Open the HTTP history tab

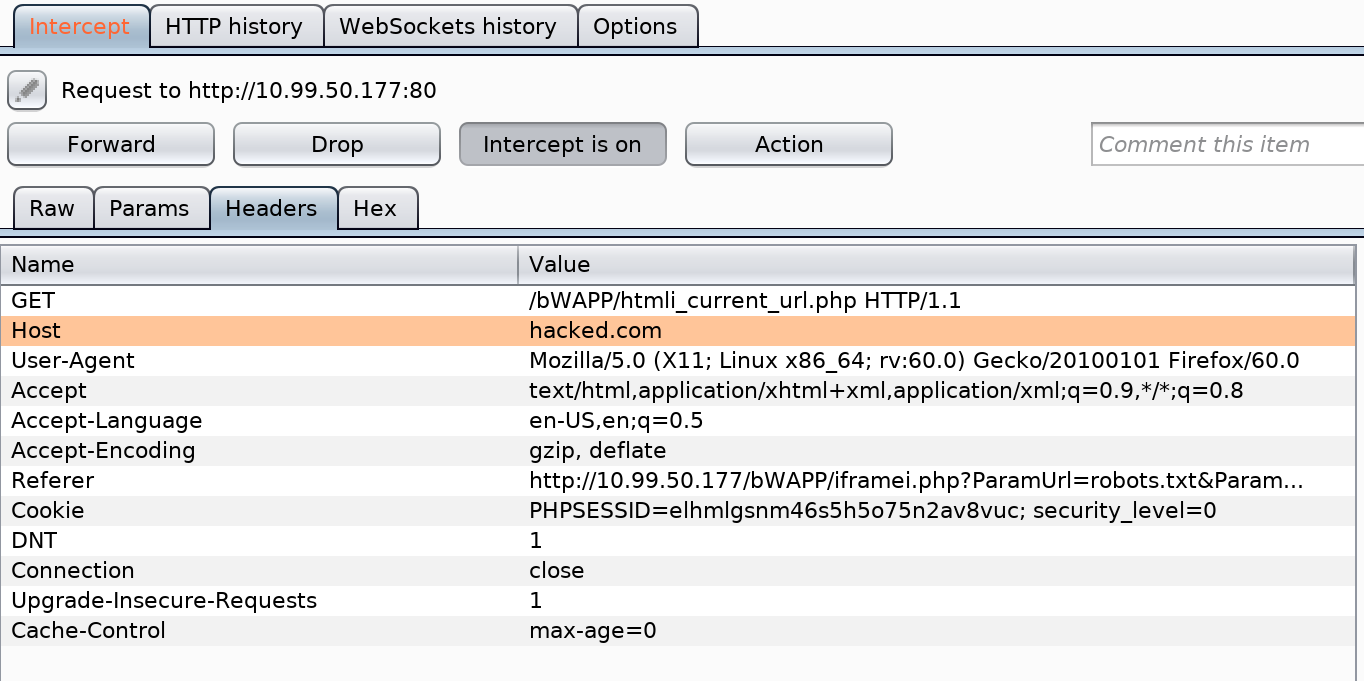tap(235, 26)
